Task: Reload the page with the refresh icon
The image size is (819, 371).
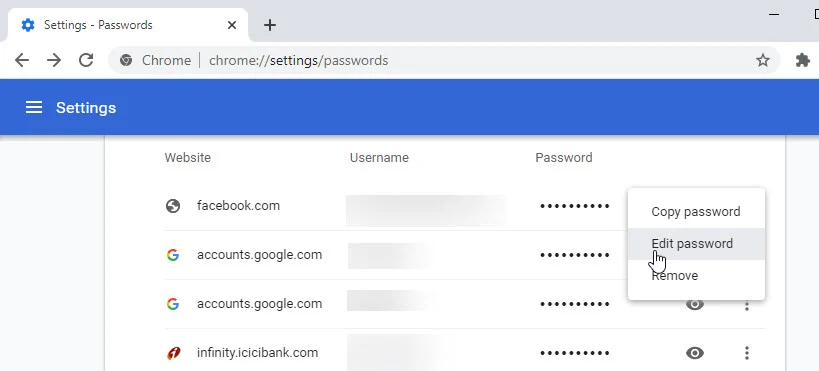Action: pos(86,61)
